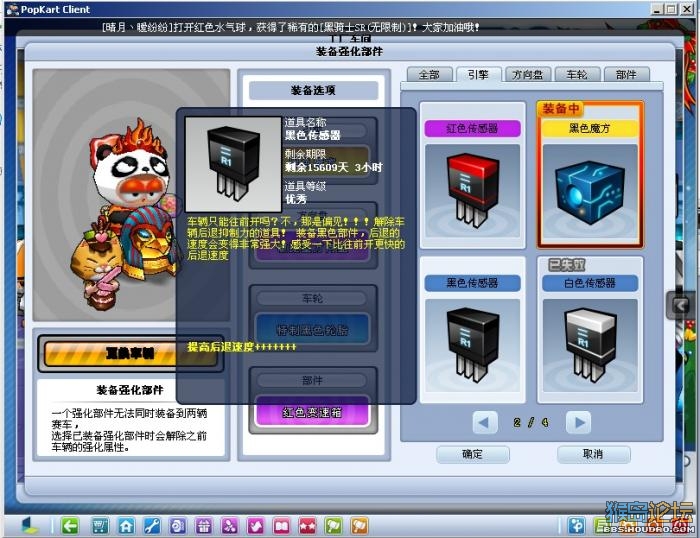Go to previous parts page arrow

click(484, 422)
